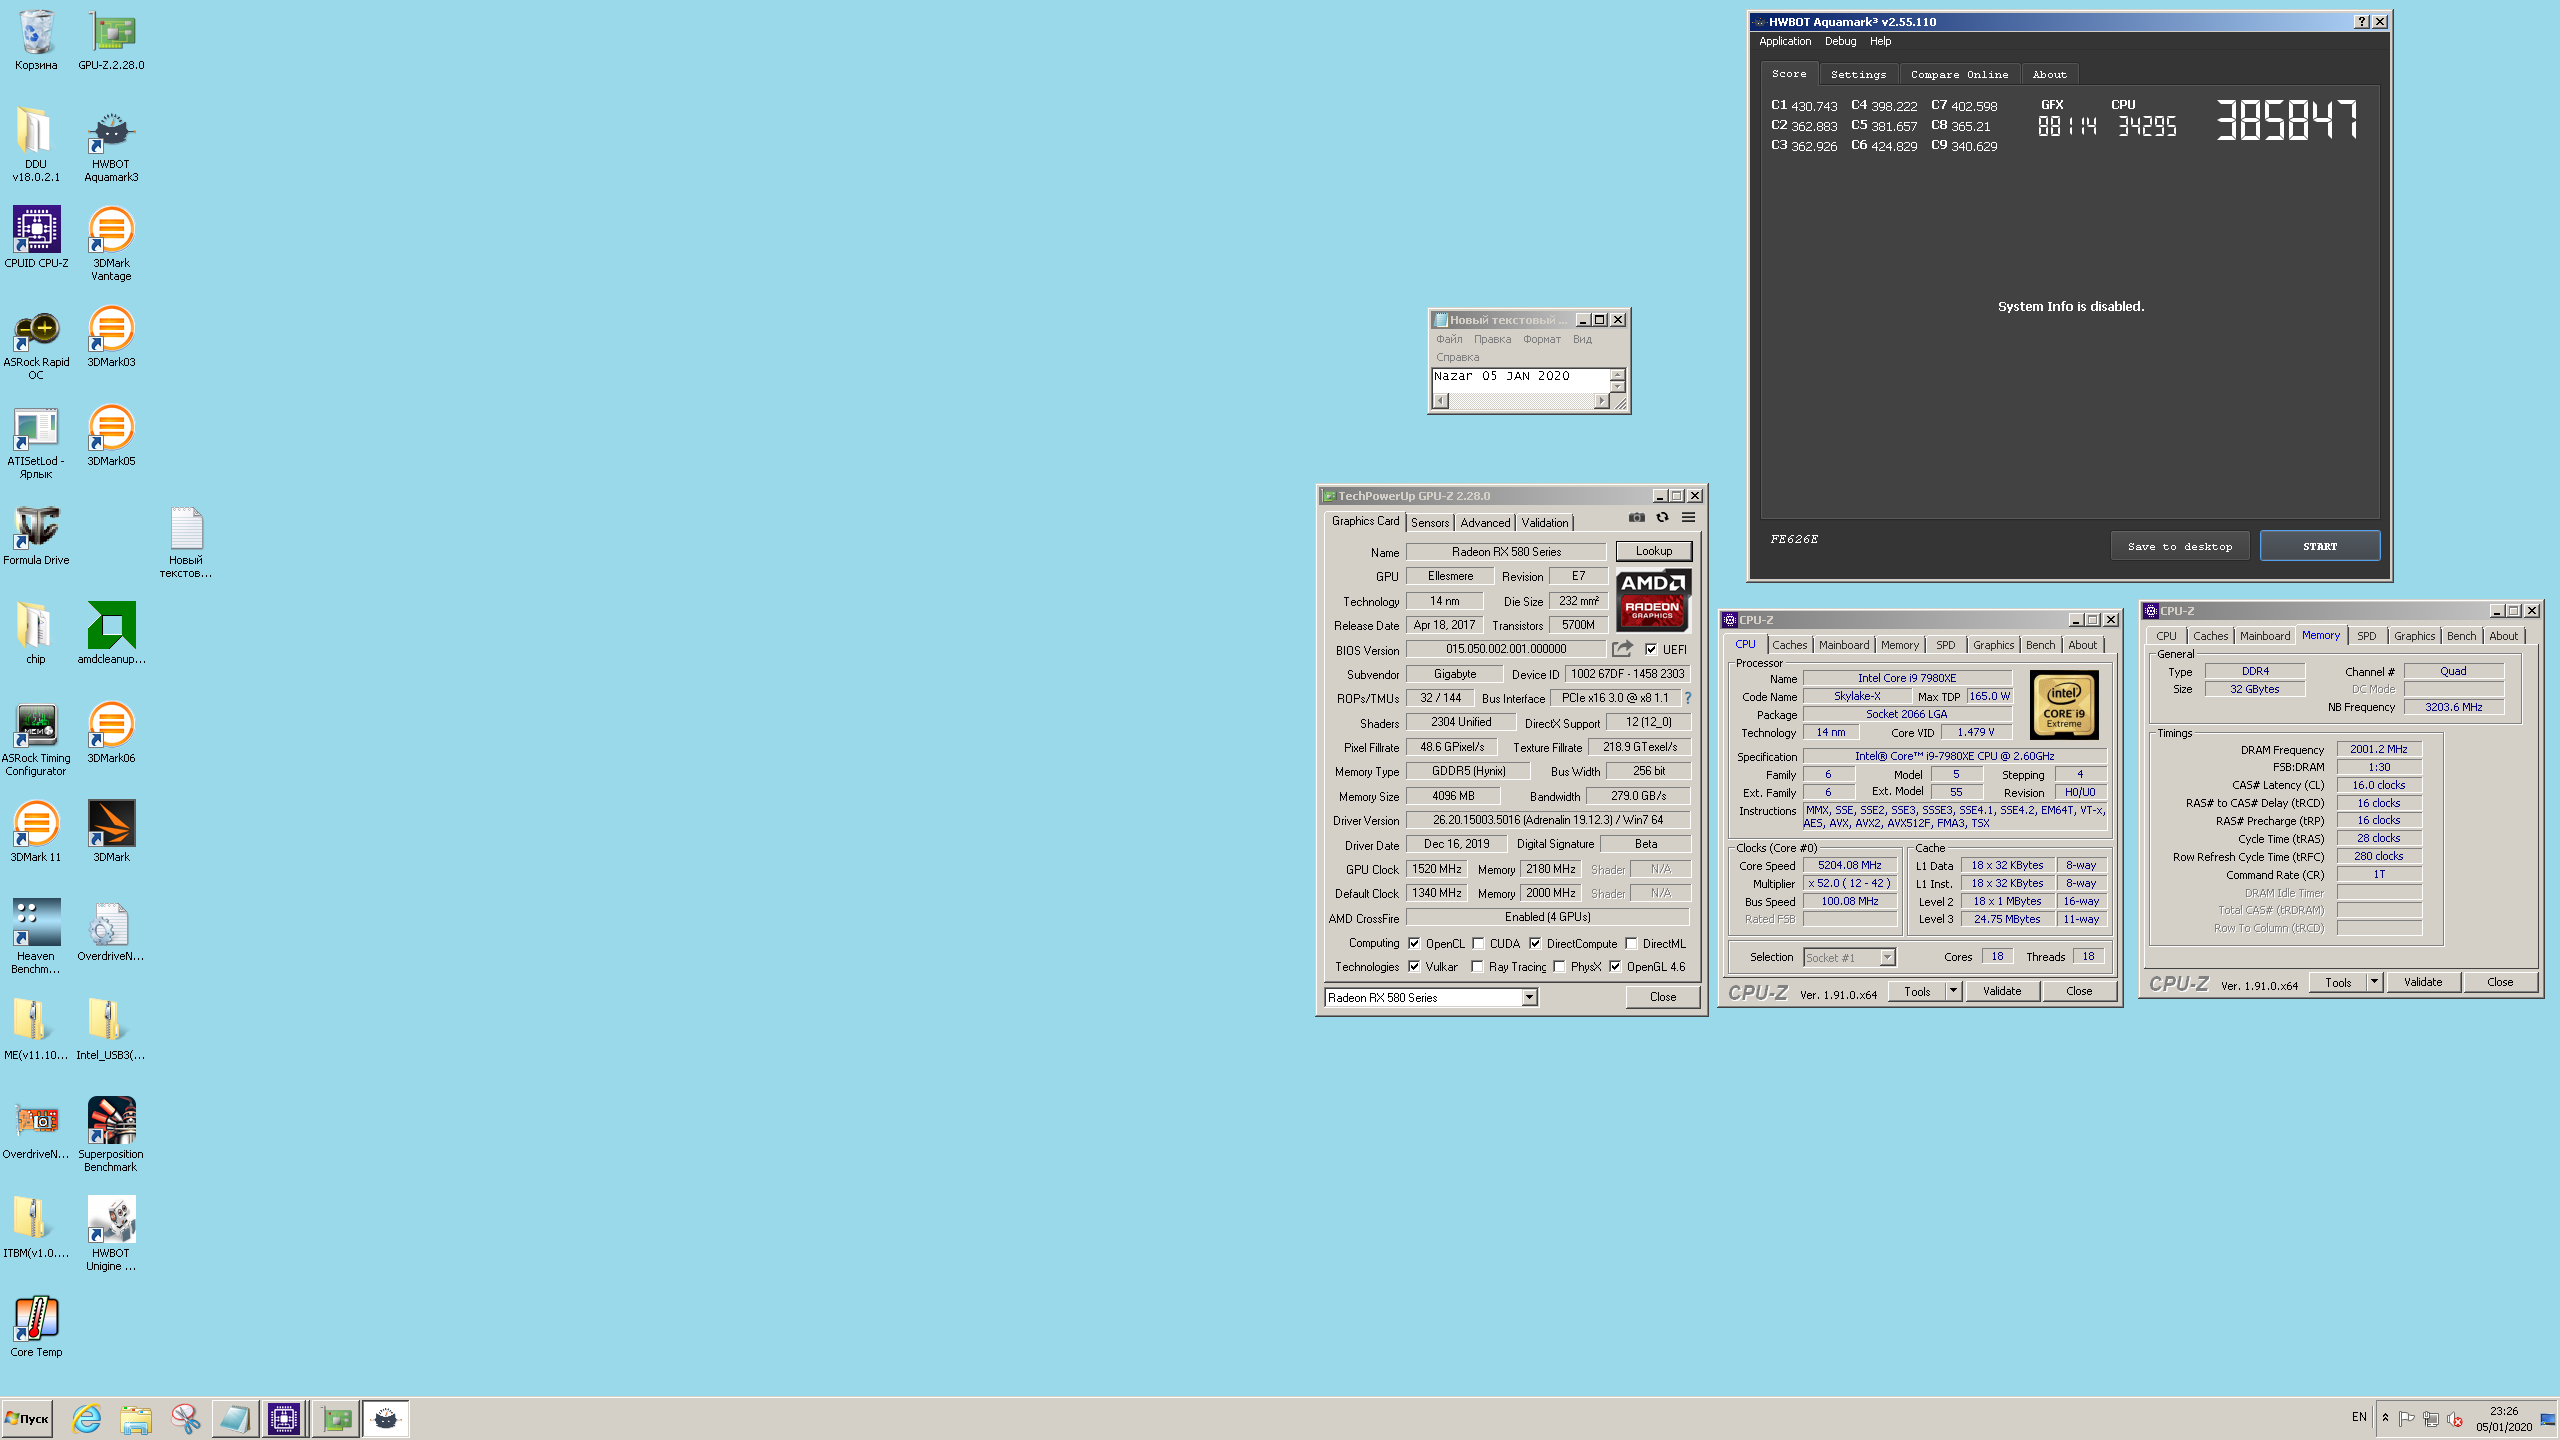Open the Recycle Bin (Корзина) desktop icon
The height and width of the screenshot is (1440, 2560).
click(36, 41)
